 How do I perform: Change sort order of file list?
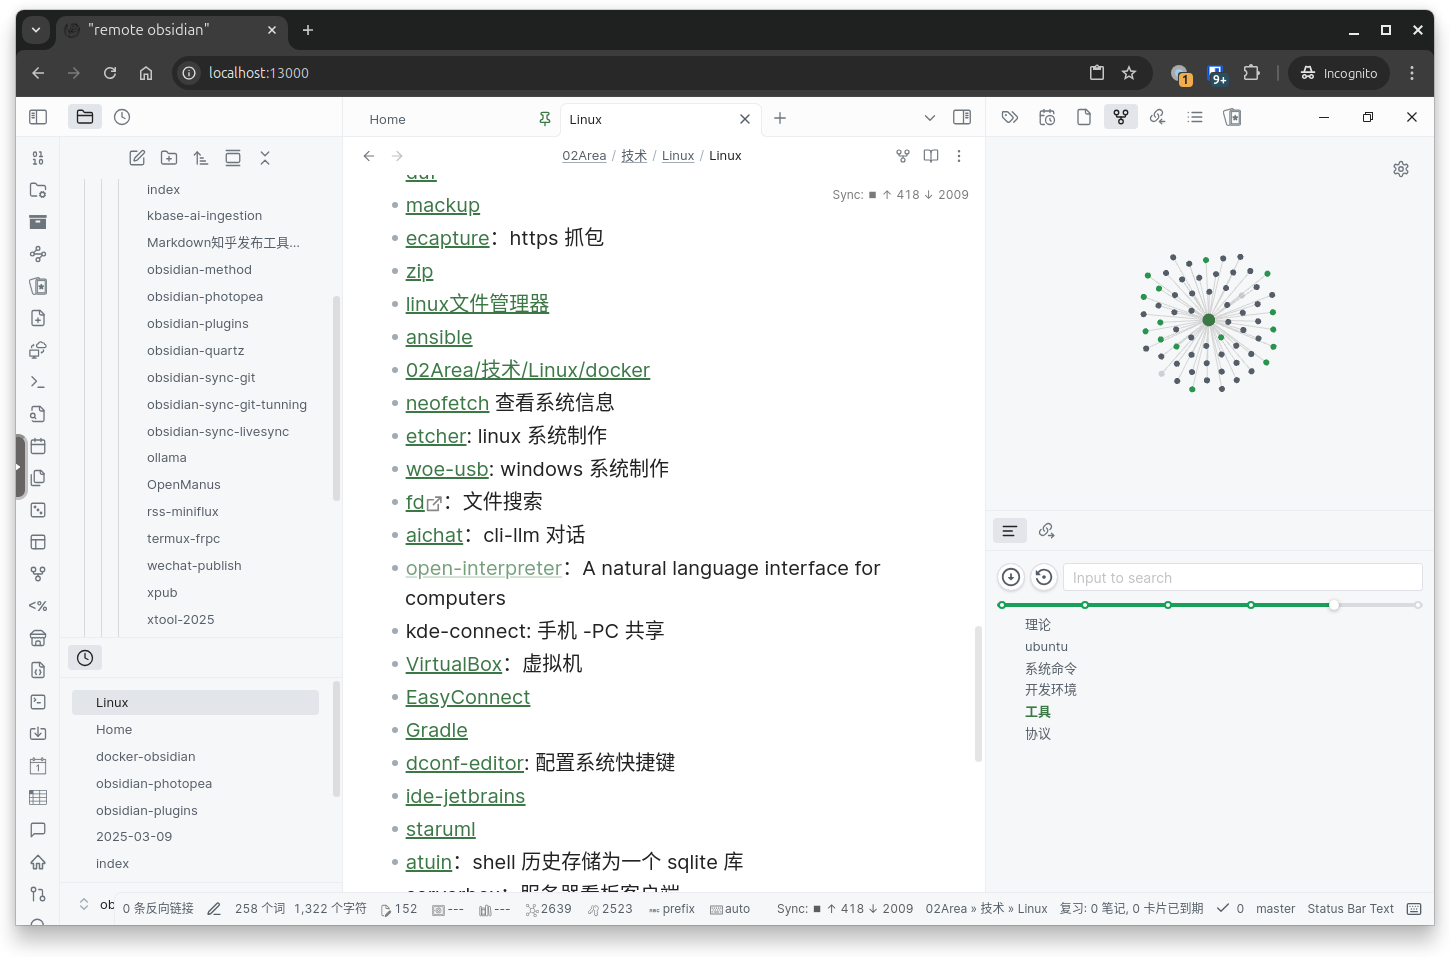(201, 158)
